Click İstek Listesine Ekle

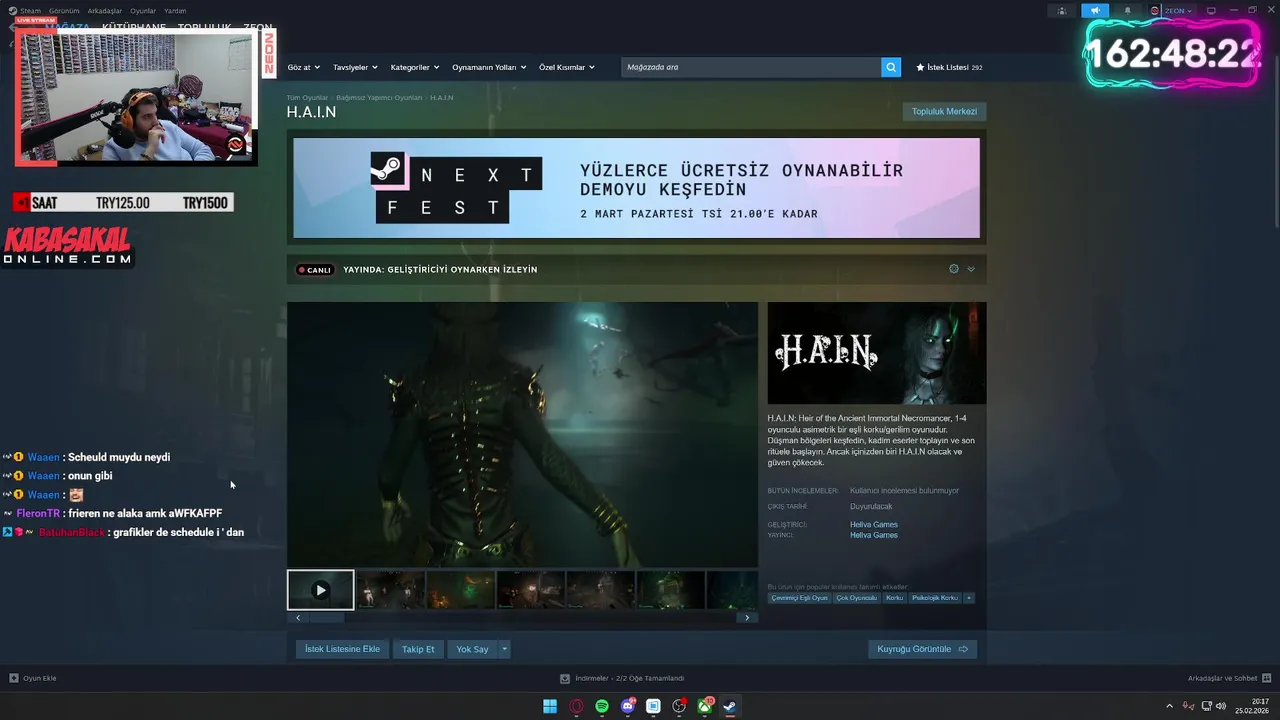coord(342,649)
